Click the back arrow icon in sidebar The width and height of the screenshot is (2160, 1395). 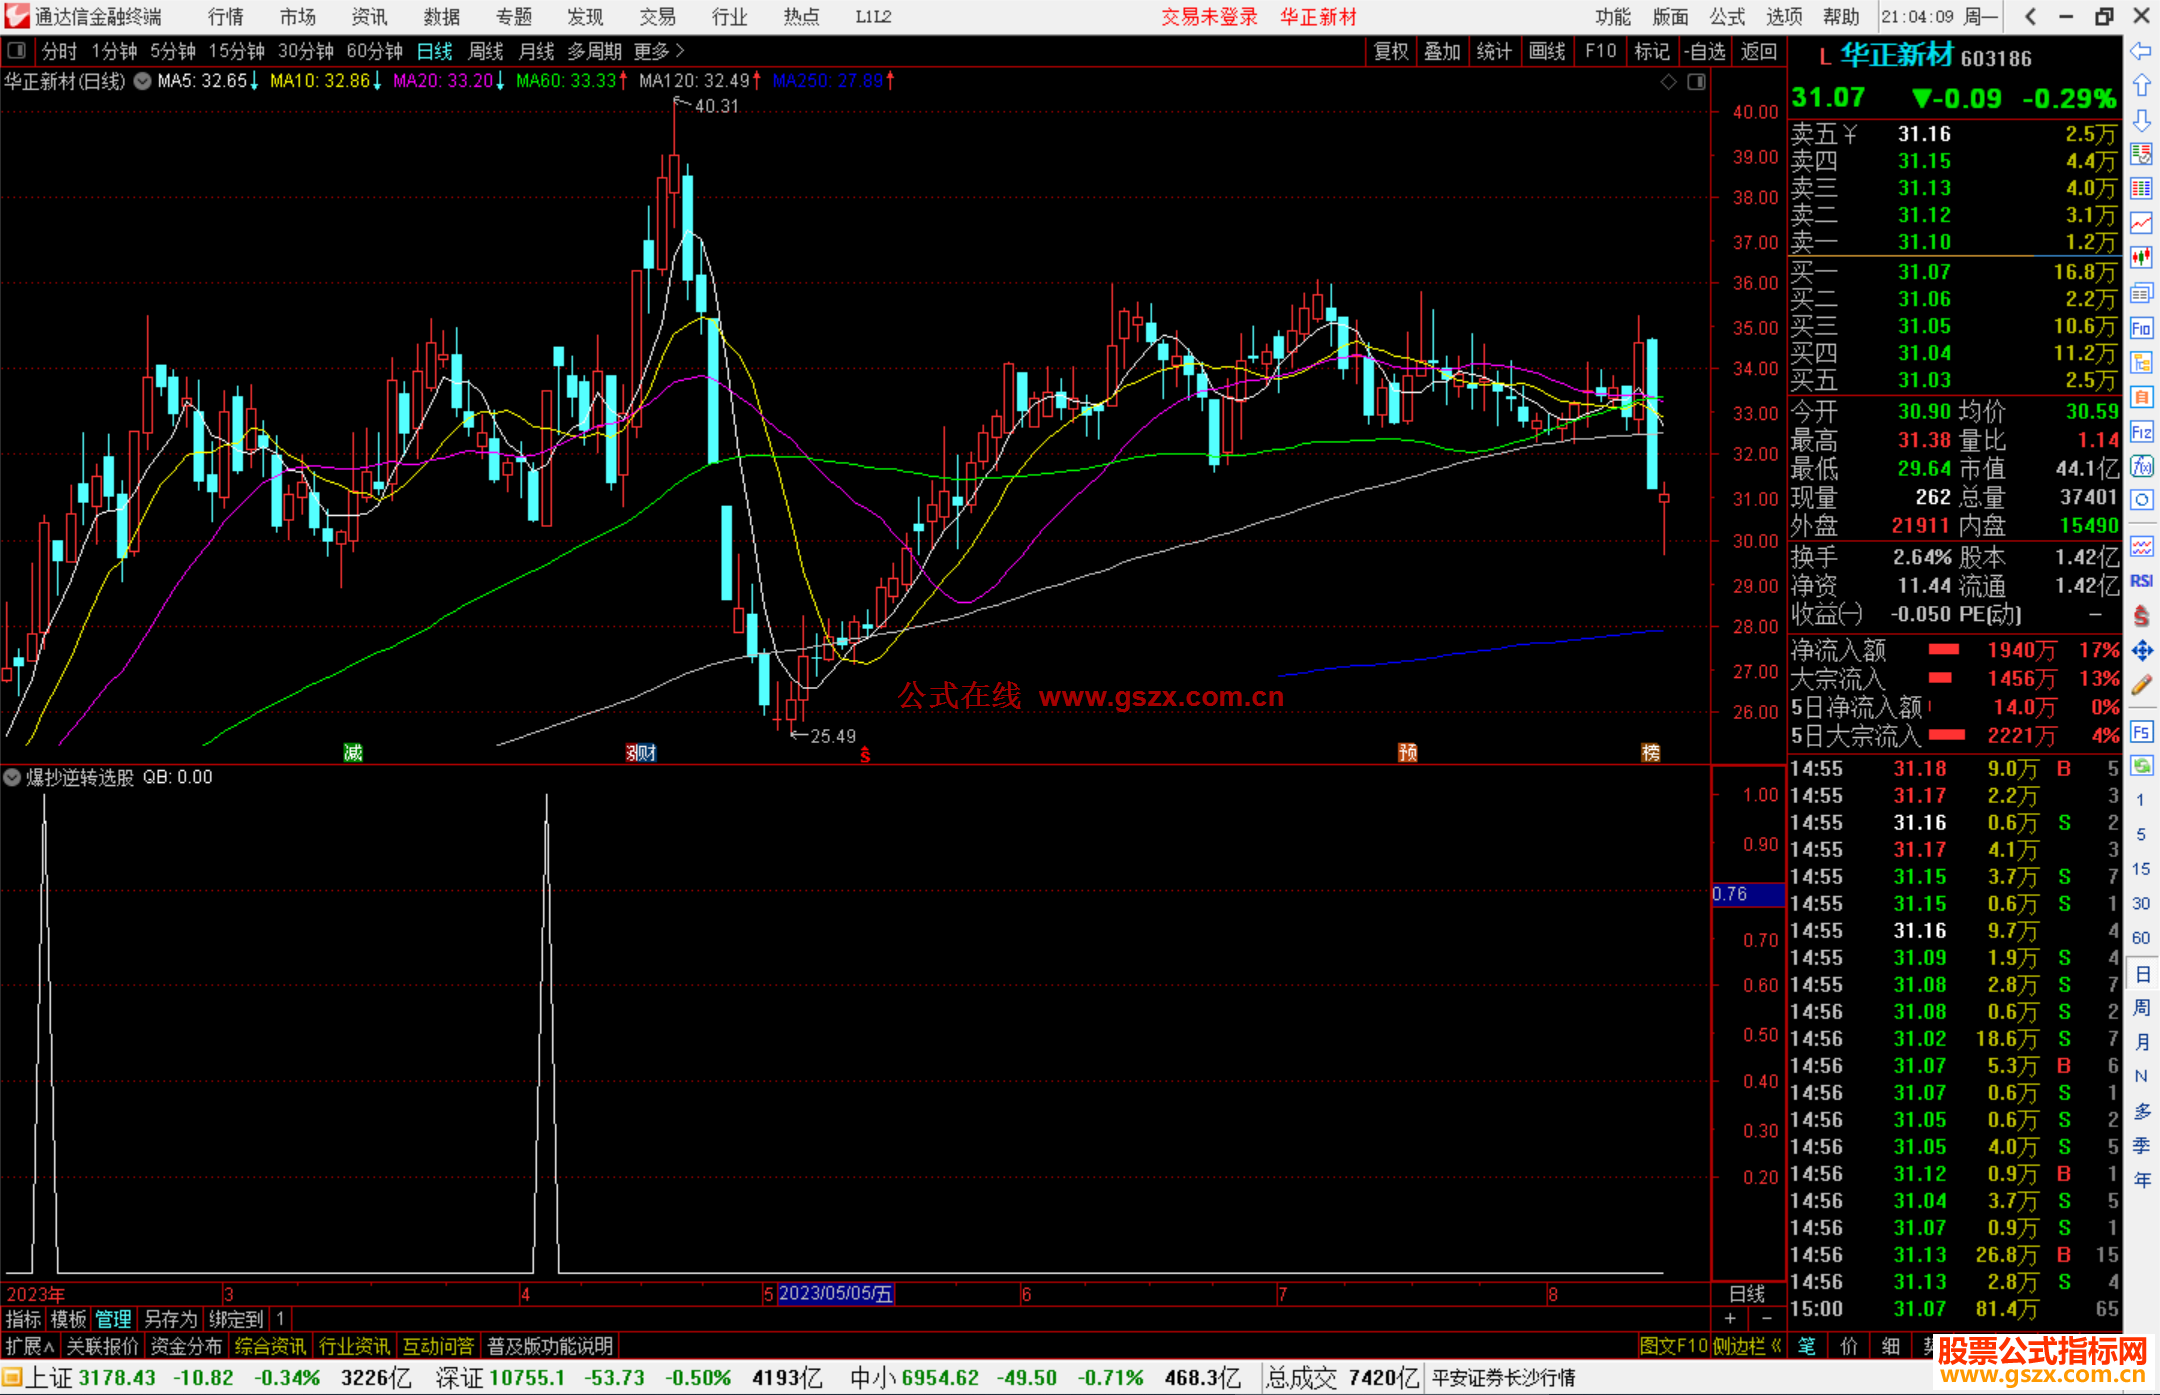(x=2141, y=51)
